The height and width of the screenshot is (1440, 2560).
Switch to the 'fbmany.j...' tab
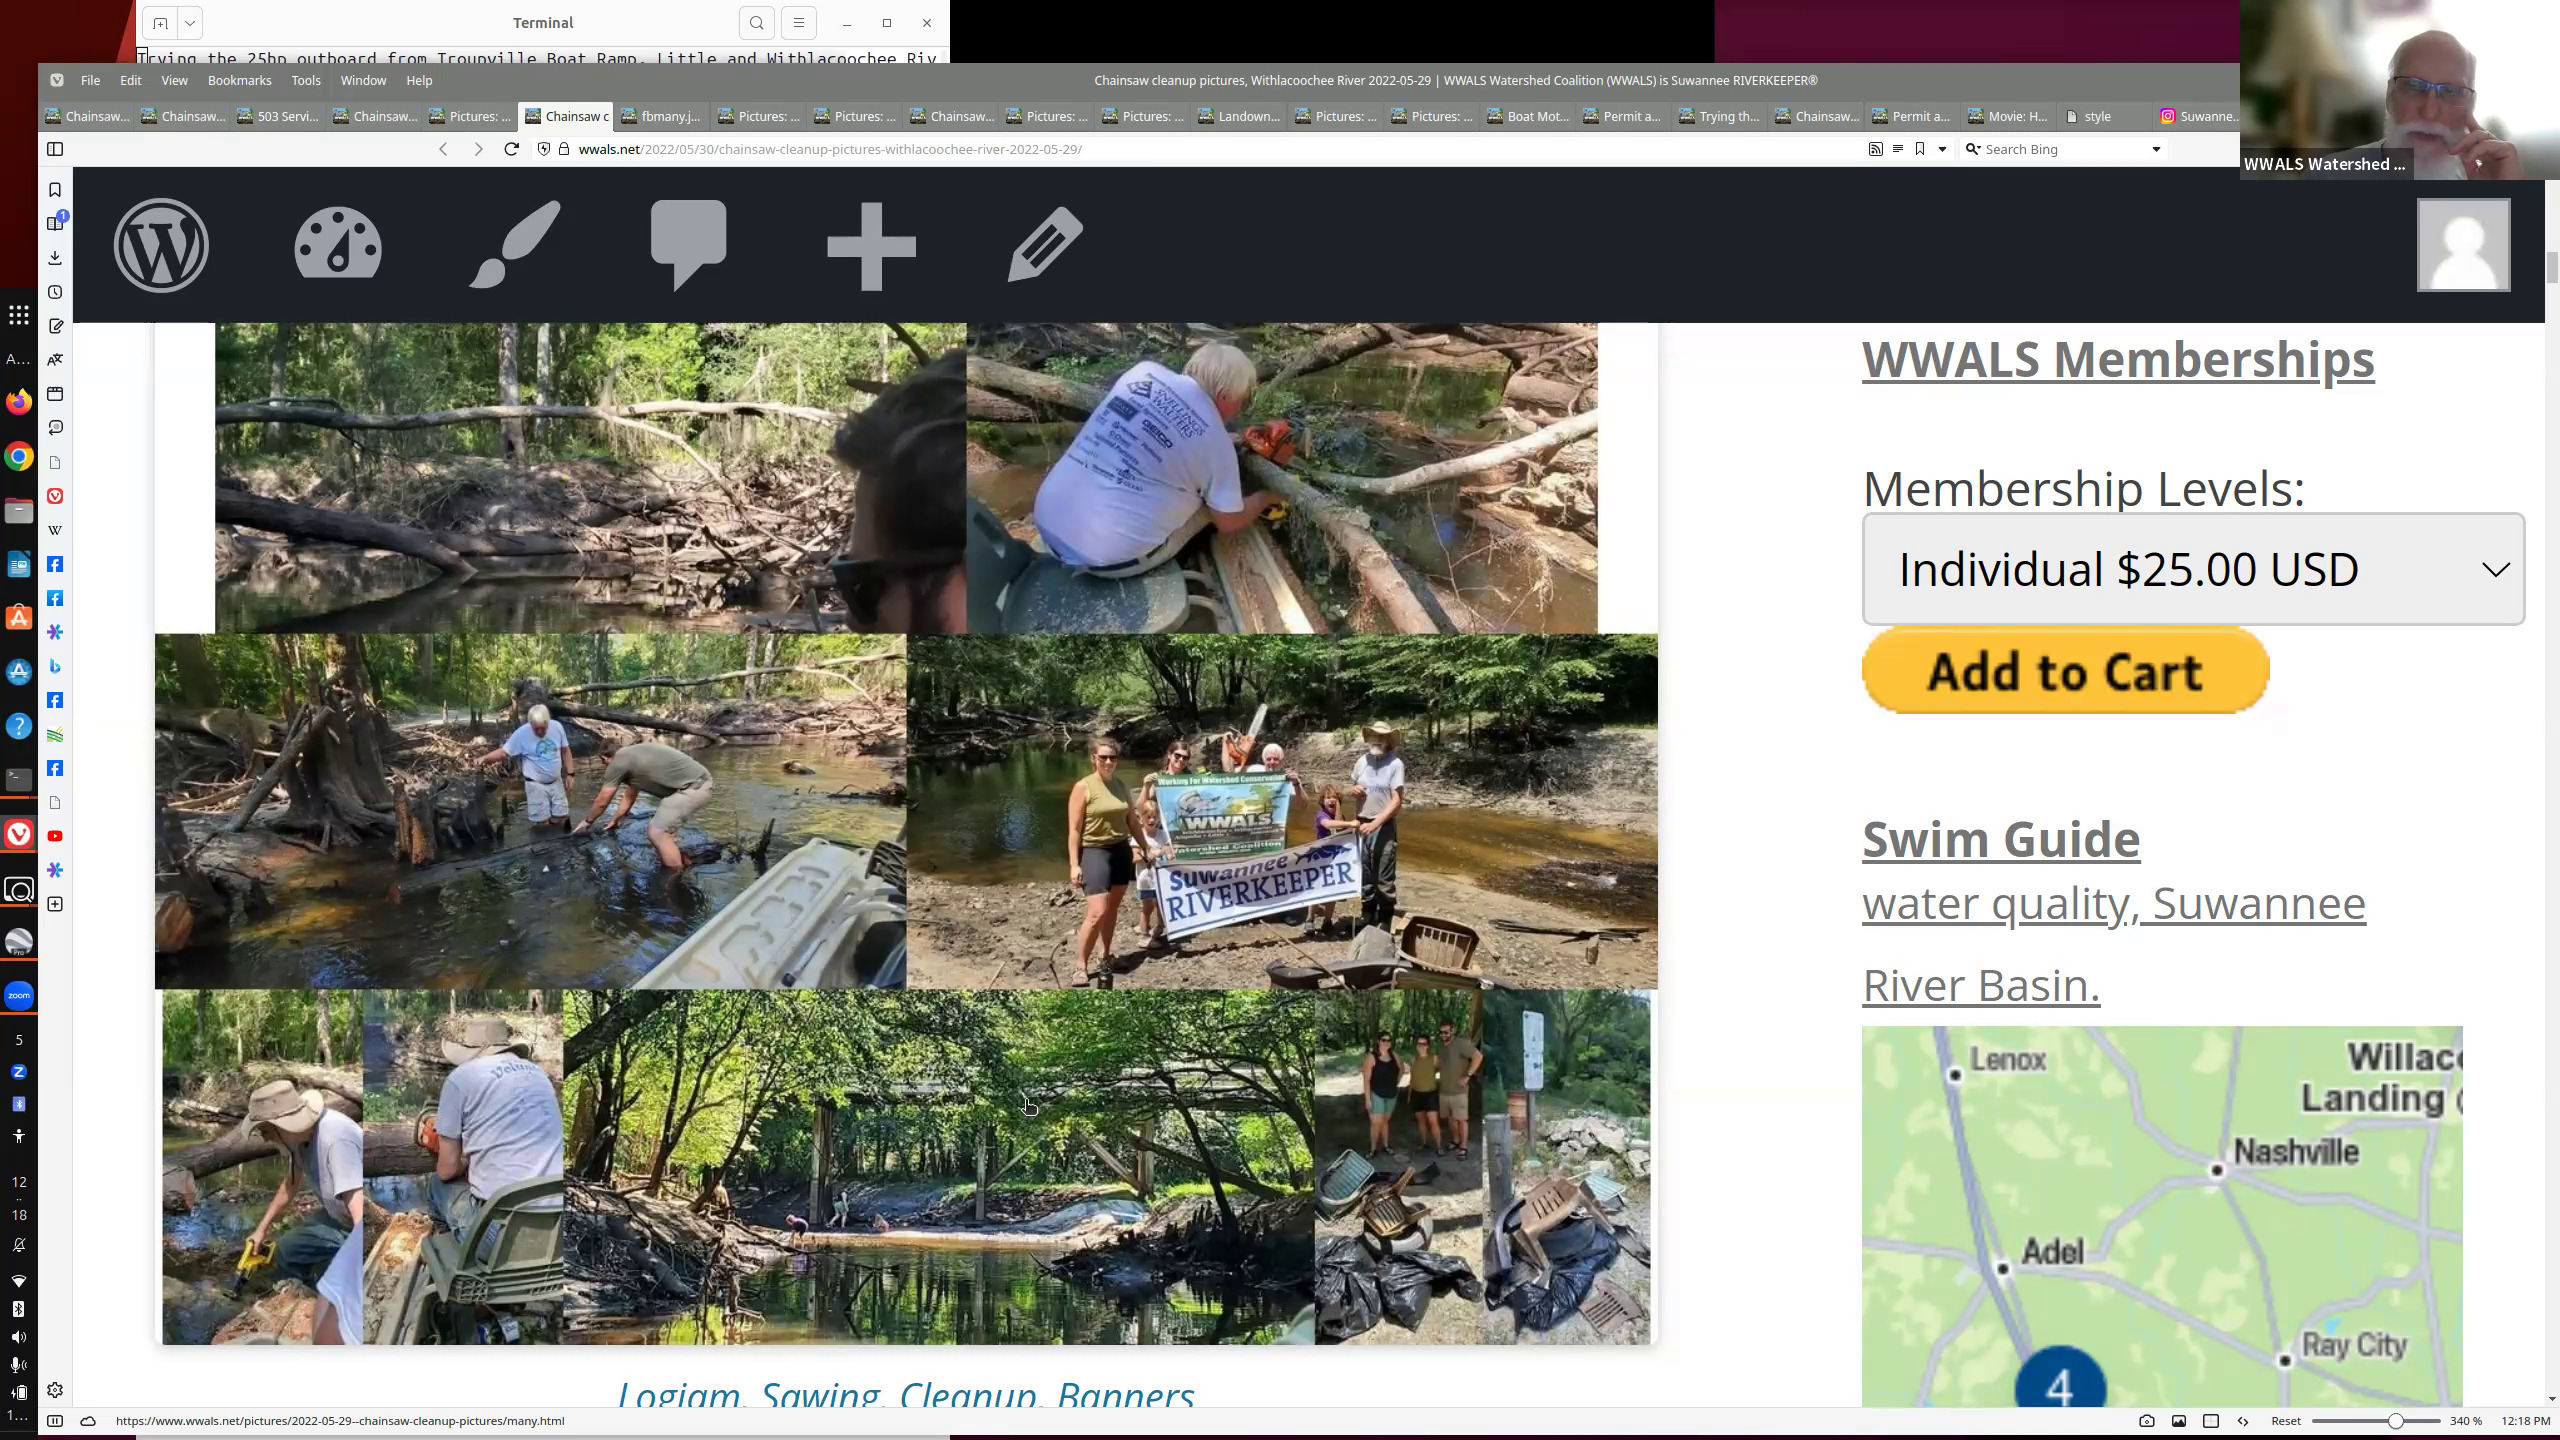[x=663, y=116]
